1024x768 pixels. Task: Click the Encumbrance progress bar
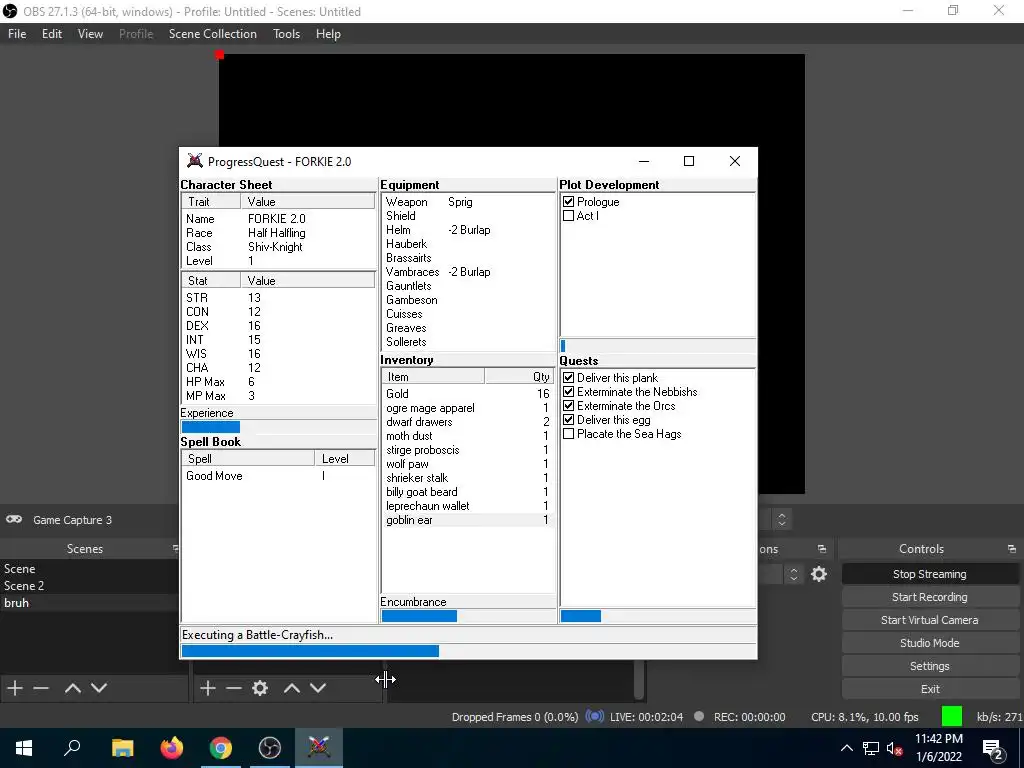click(x=468, y=616)
